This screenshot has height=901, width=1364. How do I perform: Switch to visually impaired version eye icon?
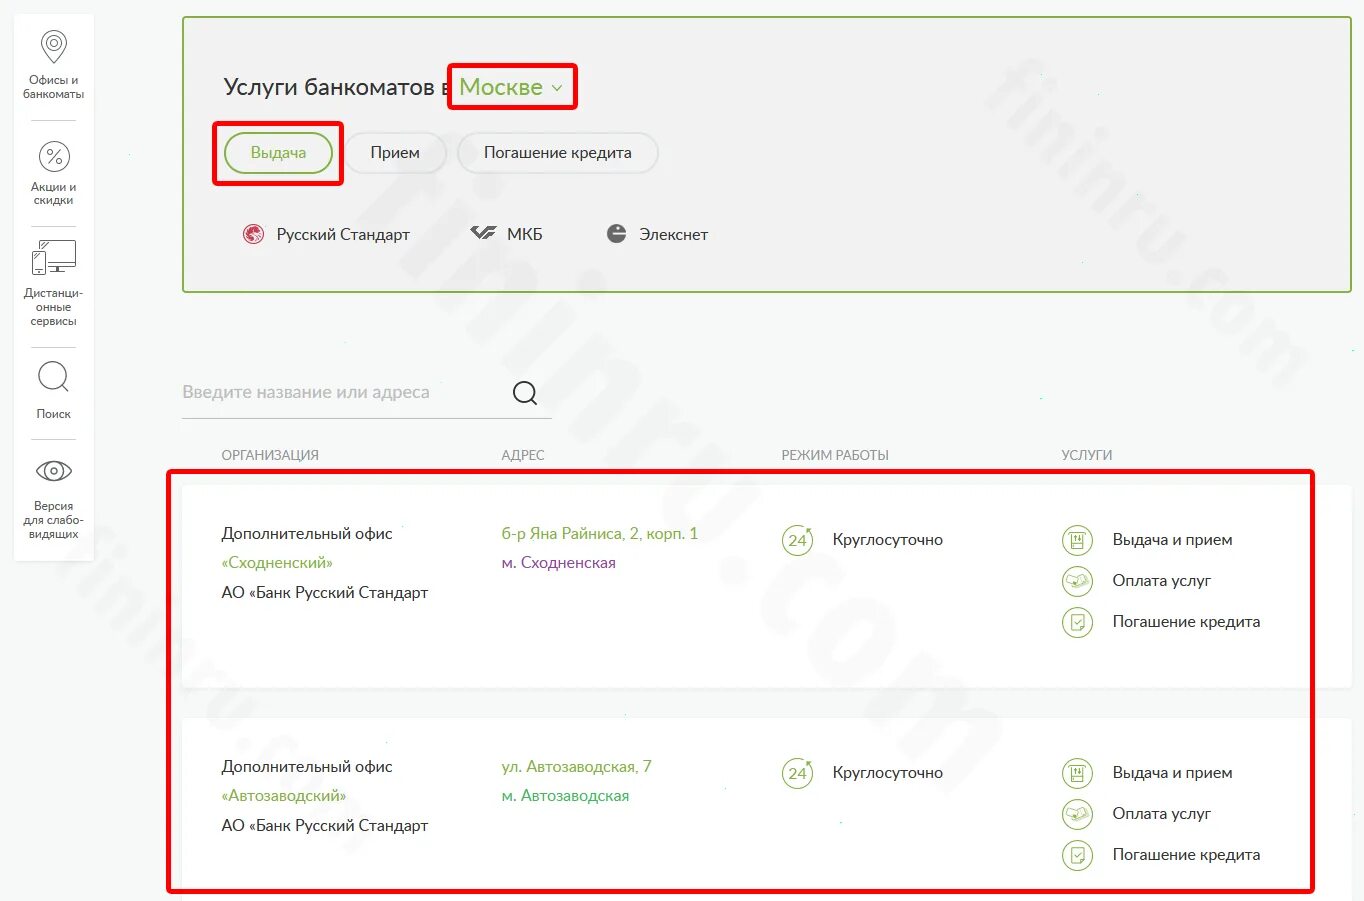tap(53, 470)
